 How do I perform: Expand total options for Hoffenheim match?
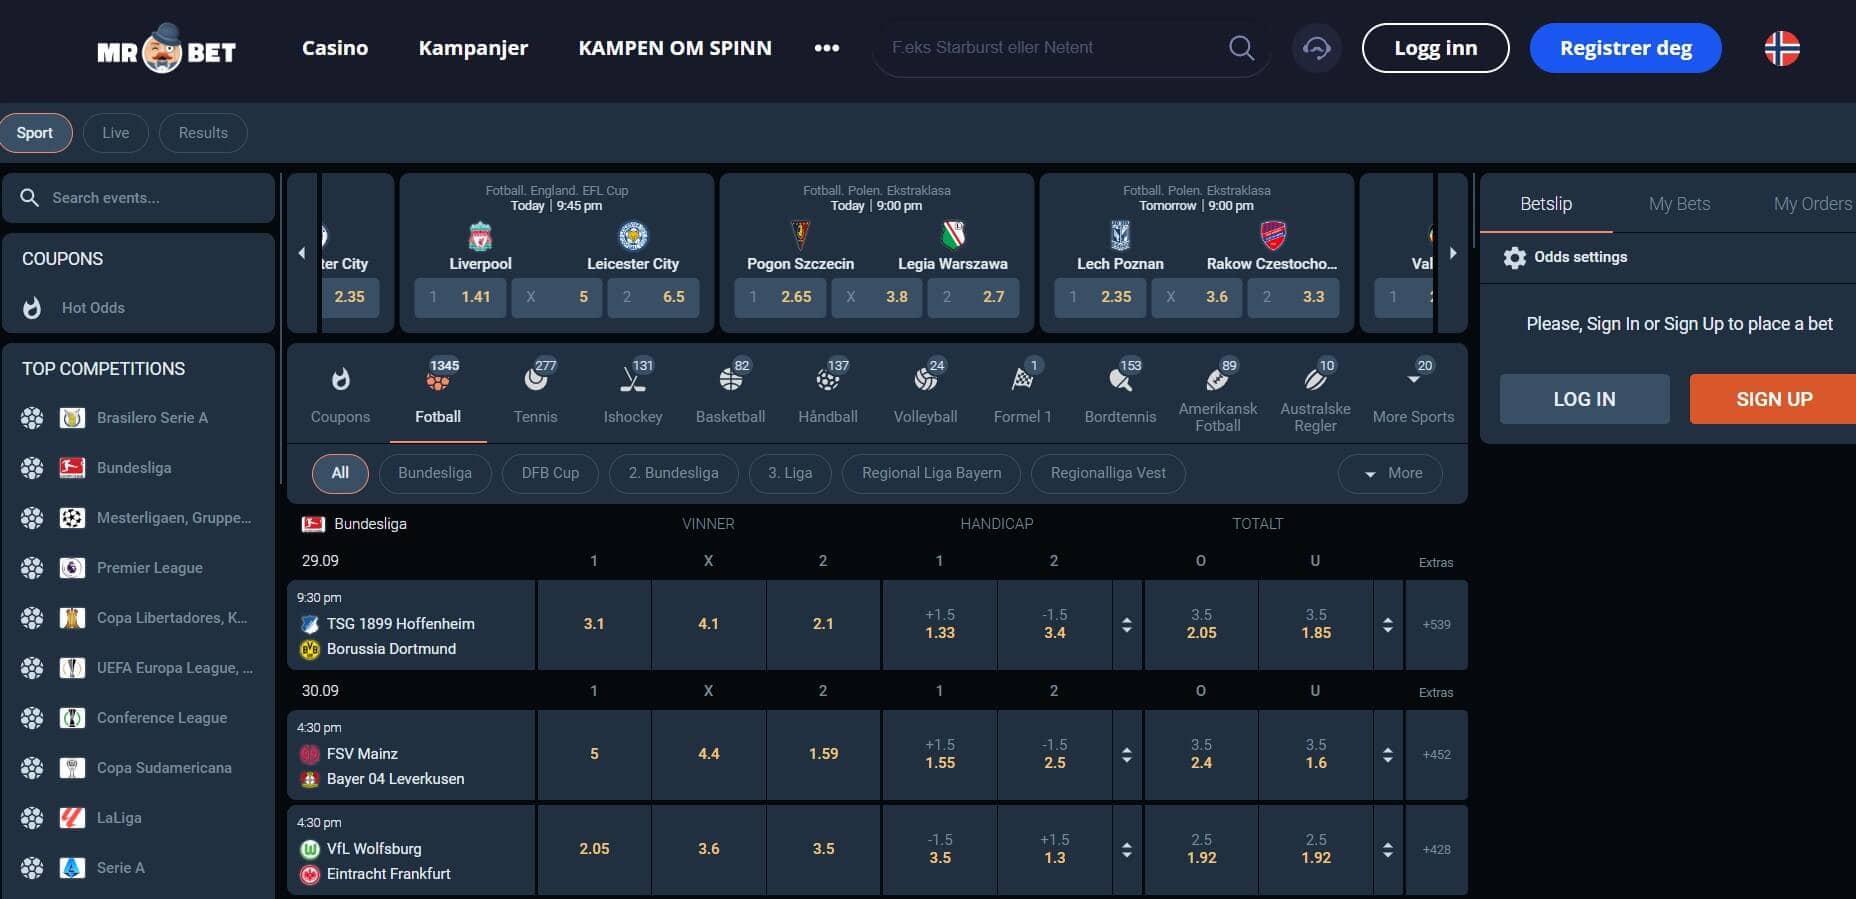click(x=1388, y=625)
